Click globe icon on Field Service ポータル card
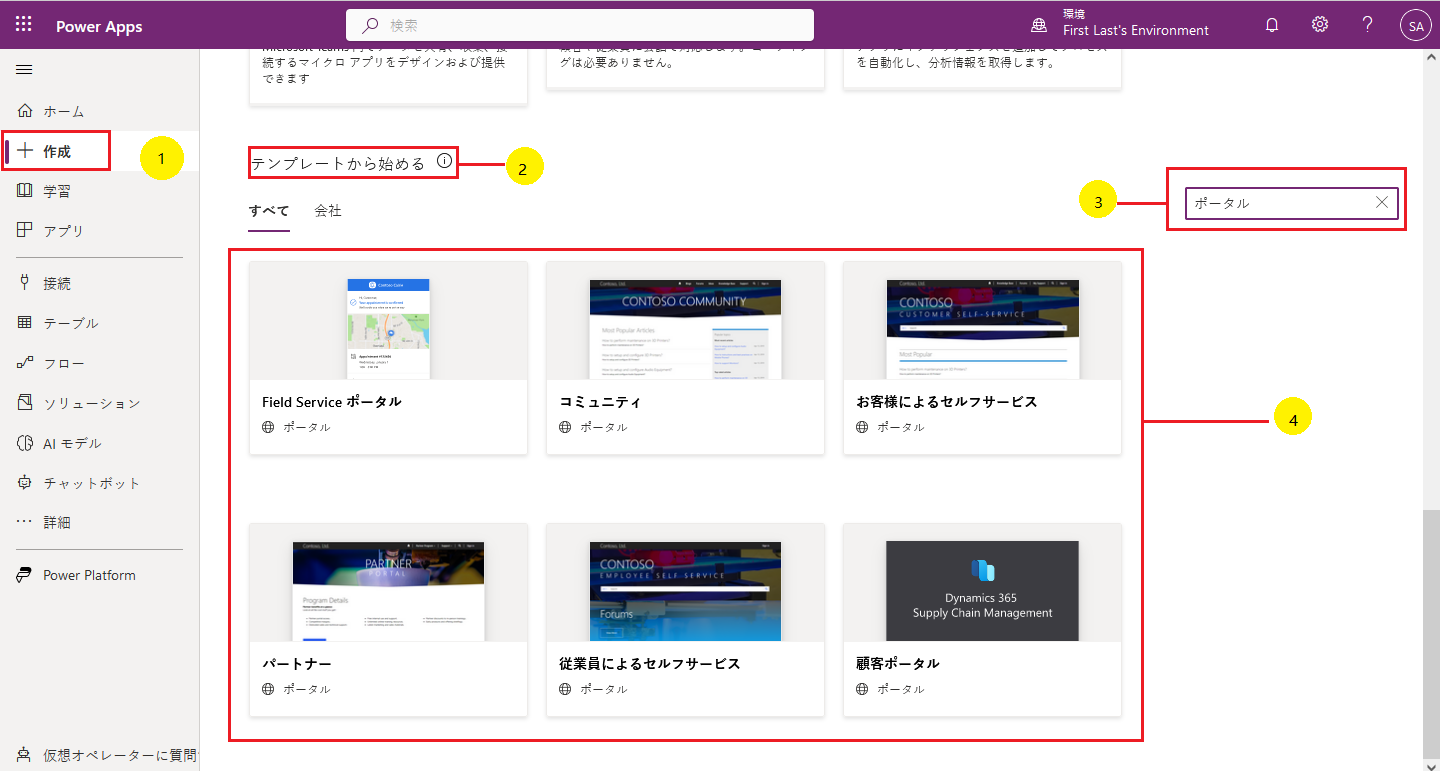The width and height of the screenshot is (1440, 771). point(268,427)
